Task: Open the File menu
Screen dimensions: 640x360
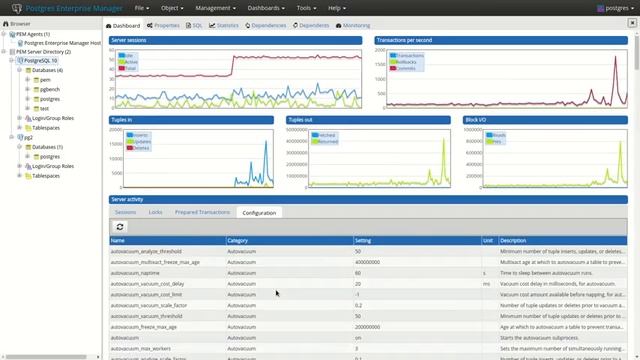Action: 142,8
